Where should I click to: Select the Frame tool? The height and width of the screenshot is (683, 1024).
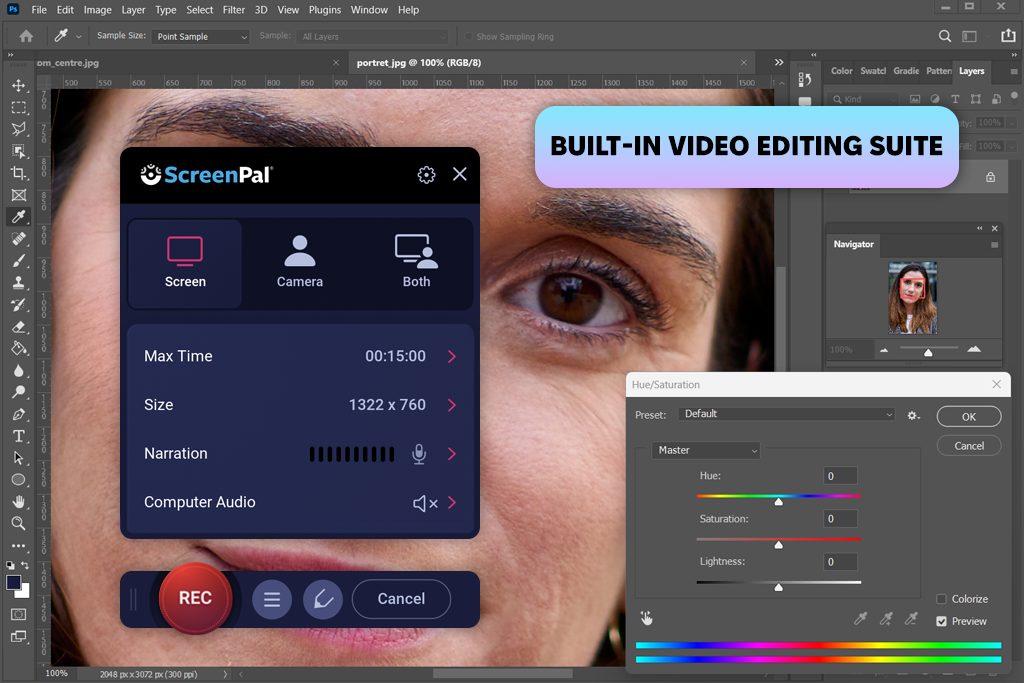(x=19, y=195)
